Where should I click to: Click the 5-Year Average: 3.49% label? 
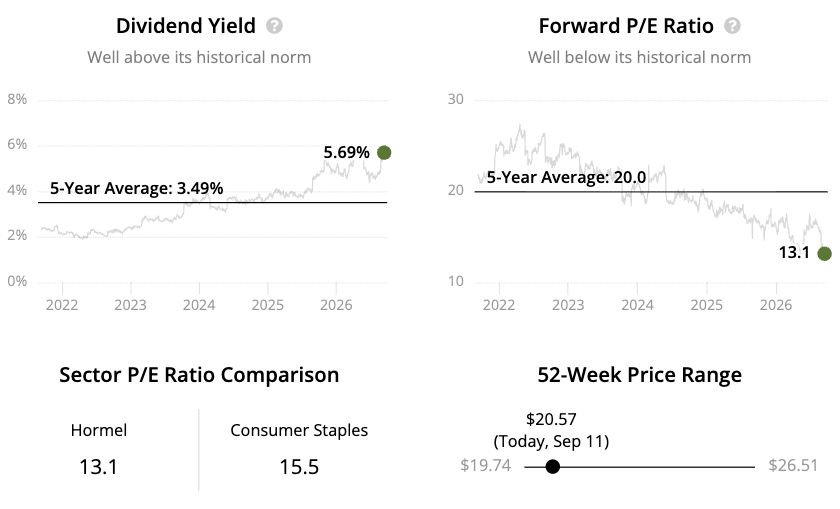pyautogui.click(x=137, y=188)
